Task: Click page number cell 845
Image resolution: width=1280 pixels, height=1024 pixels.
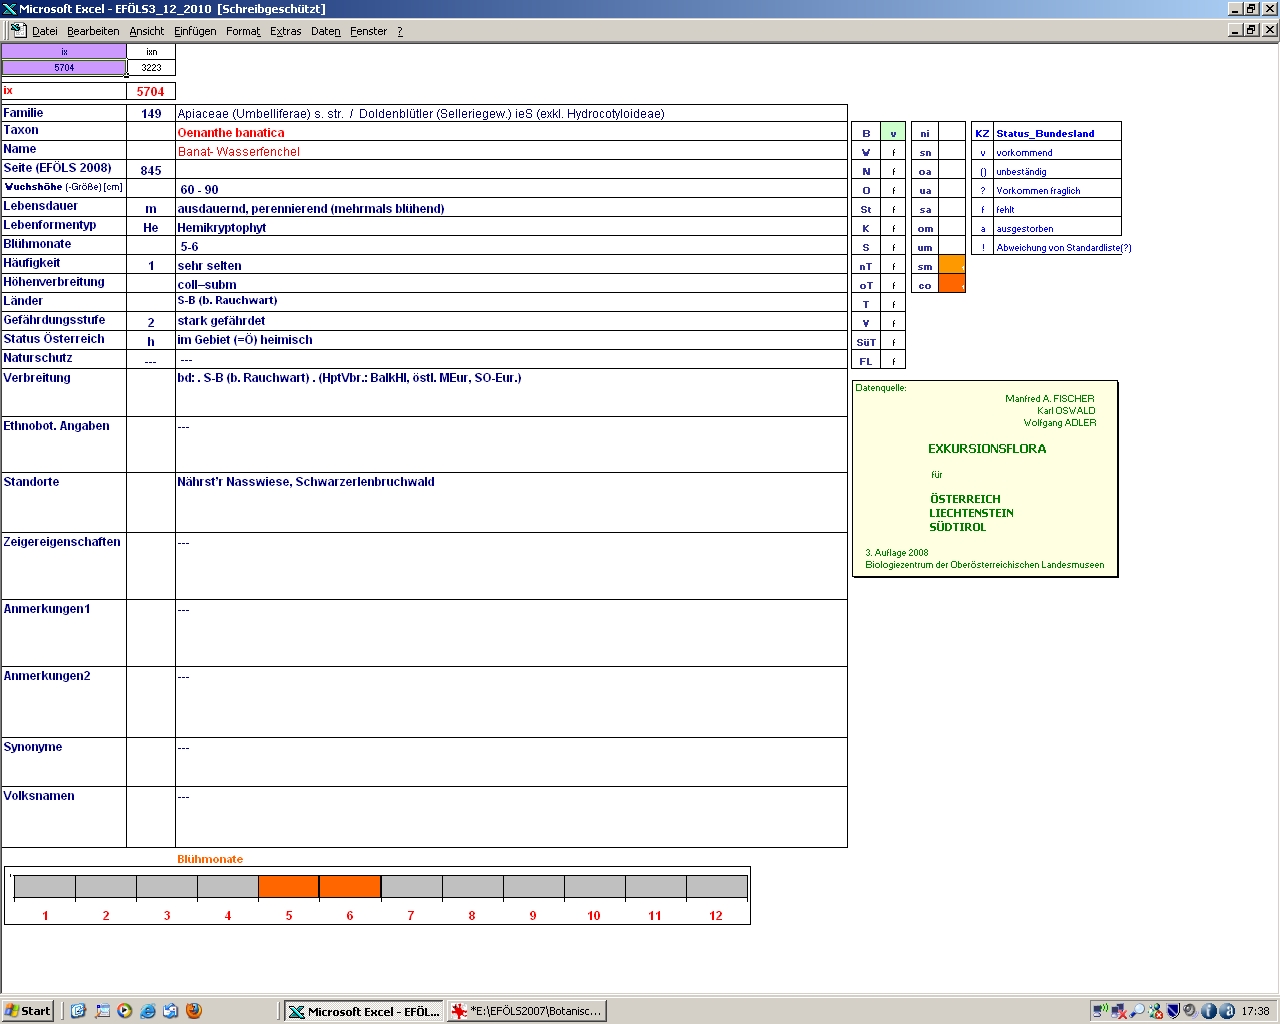Action: point(151,170)
